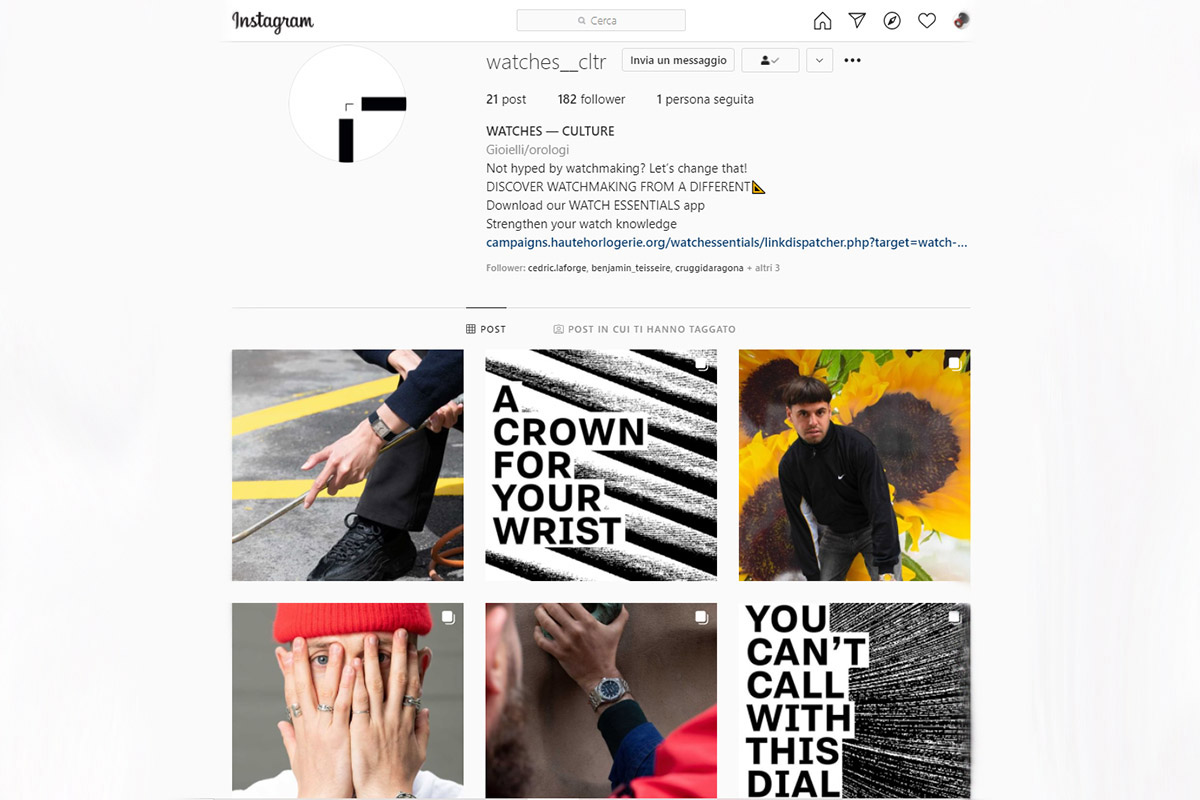View the 182 follower list

591,99
